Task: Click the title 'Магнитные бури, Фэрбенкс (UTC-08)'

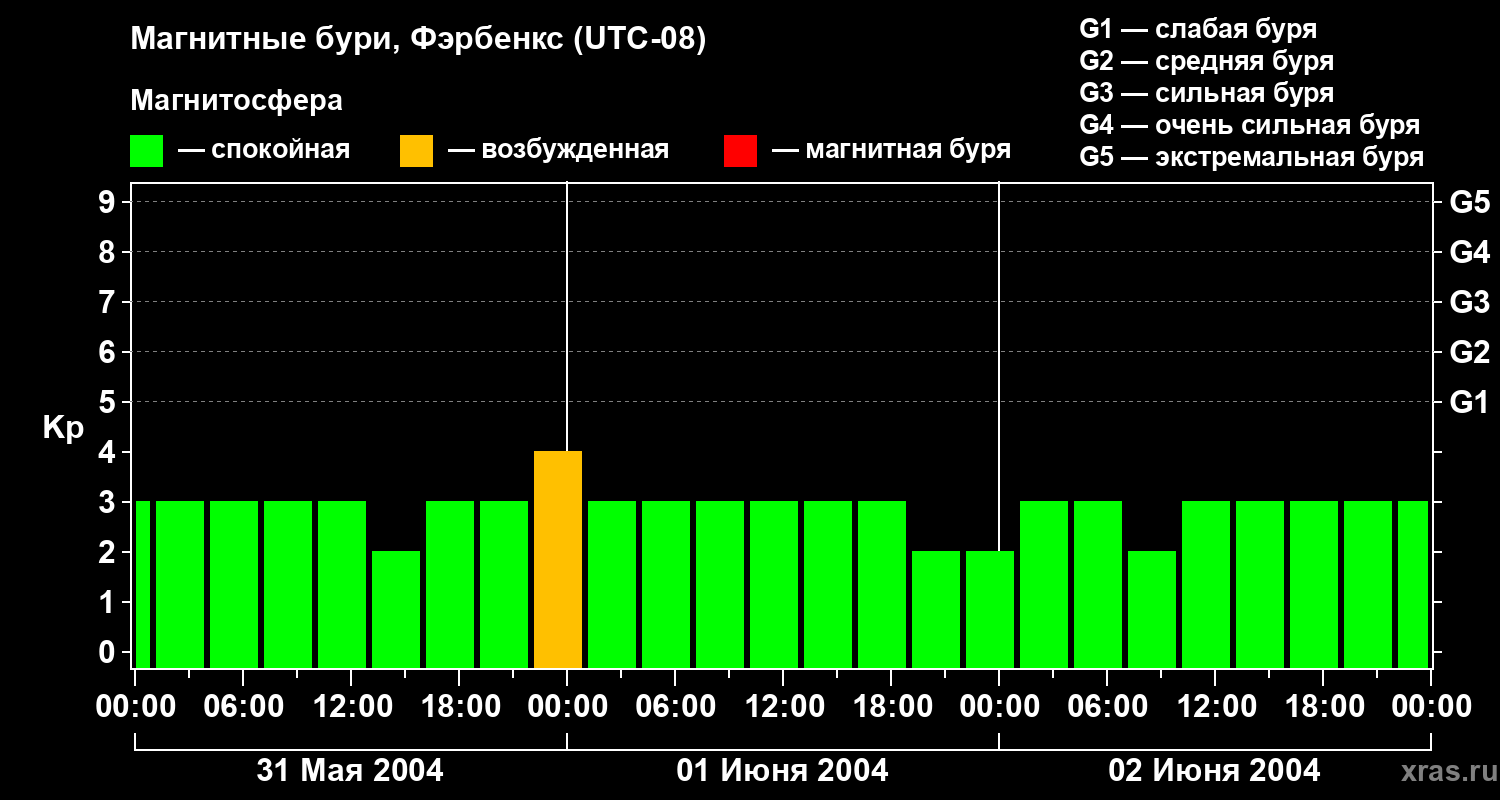Action: (418, 40)
